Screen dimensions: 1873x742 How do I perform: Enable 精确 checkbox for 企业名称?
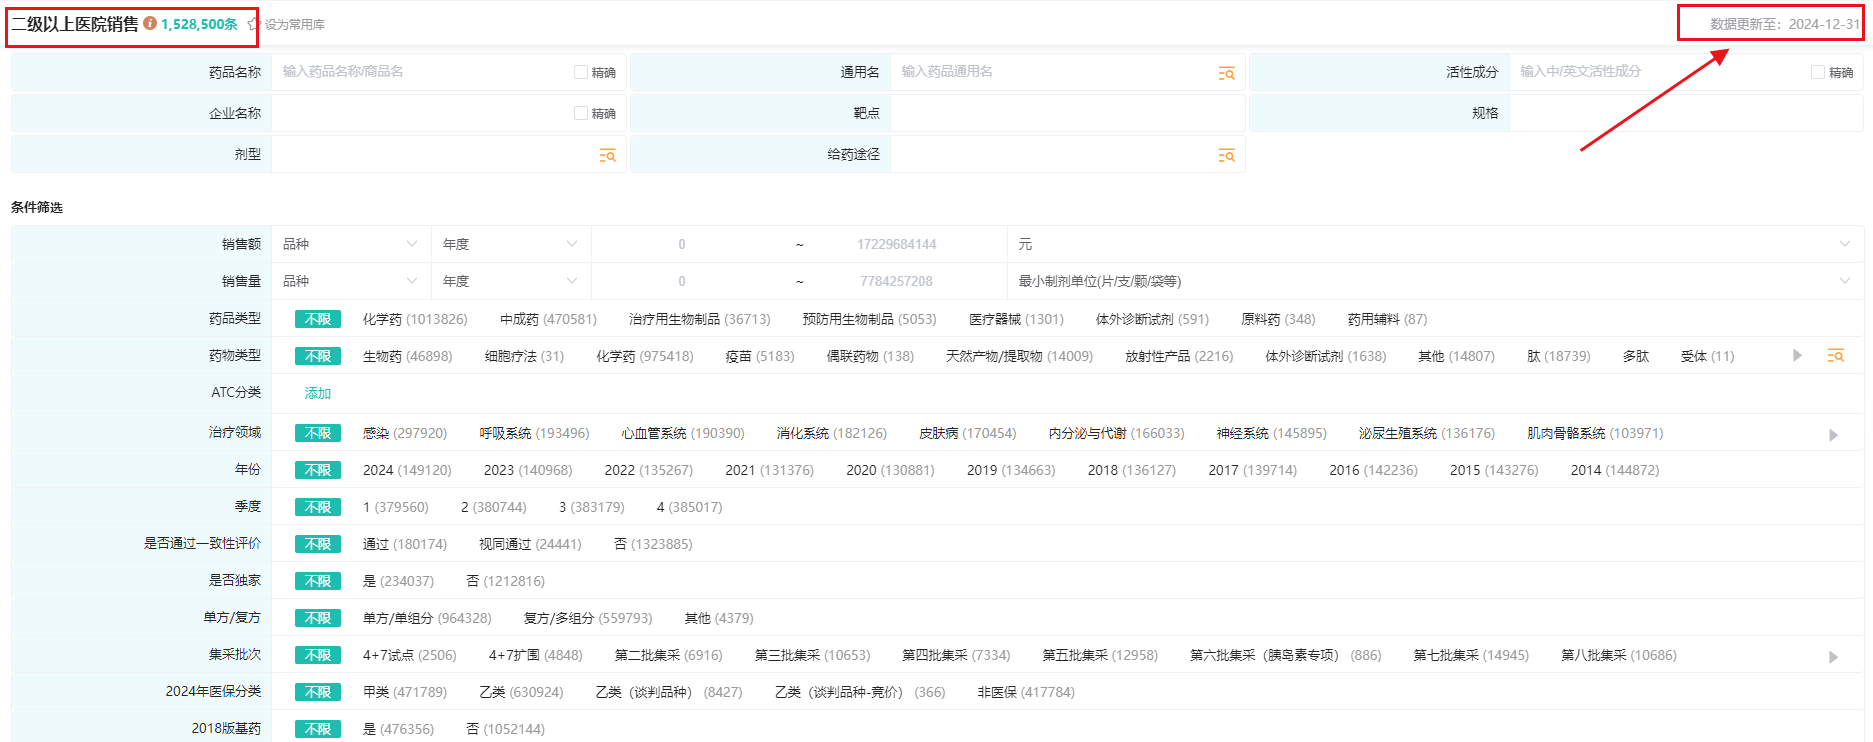[581, 113]
